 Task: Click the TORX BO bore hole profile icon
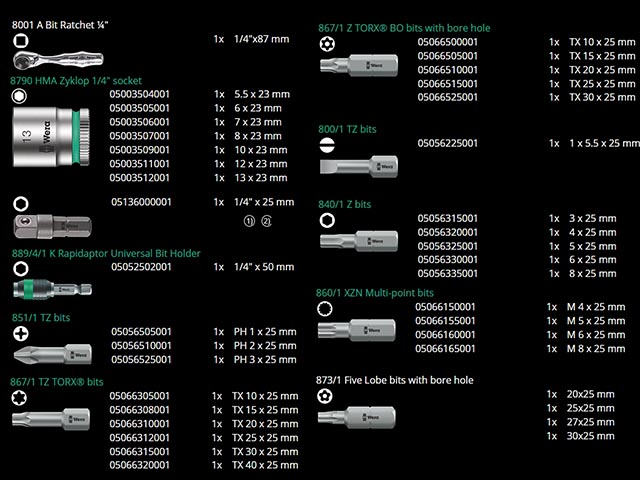point(327,44)
